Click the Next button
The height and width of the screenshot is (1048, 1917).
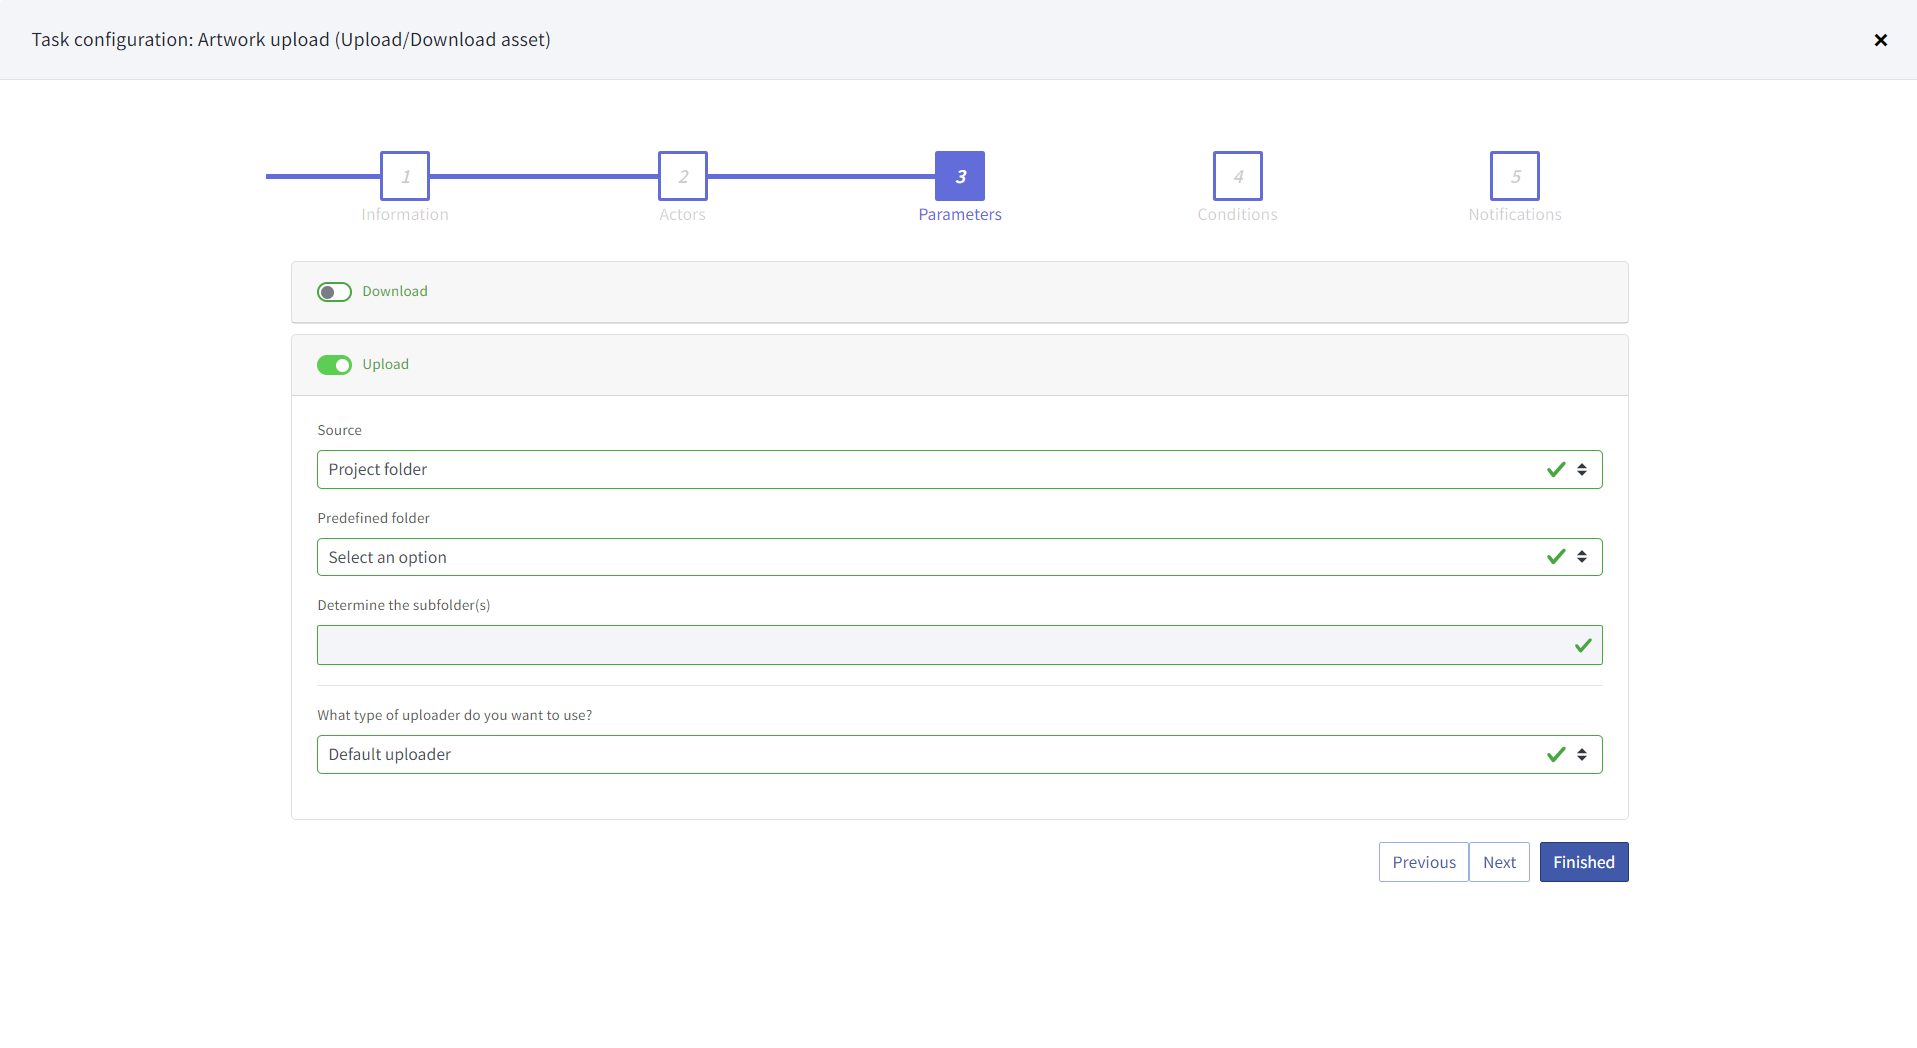1499,862
